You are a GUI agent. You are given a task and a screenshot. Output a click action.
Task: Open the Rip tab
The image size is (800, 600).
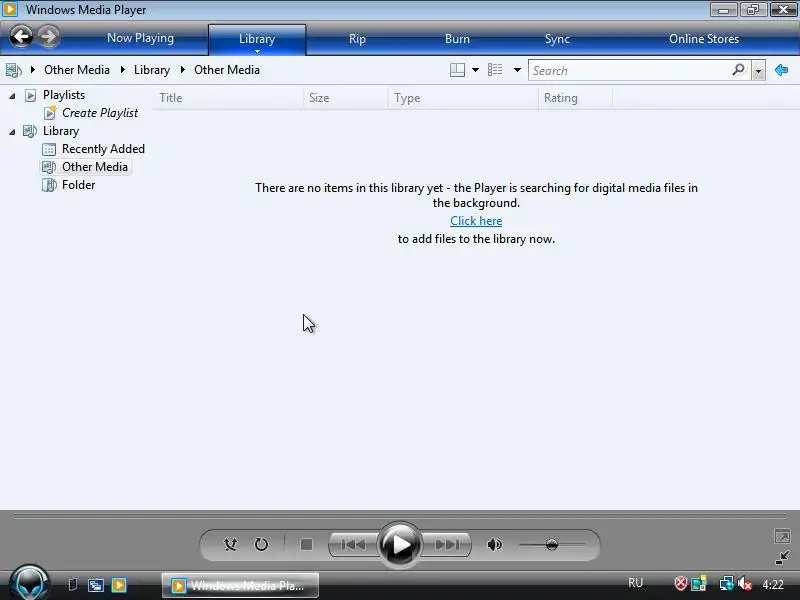[x=357, y=39]
